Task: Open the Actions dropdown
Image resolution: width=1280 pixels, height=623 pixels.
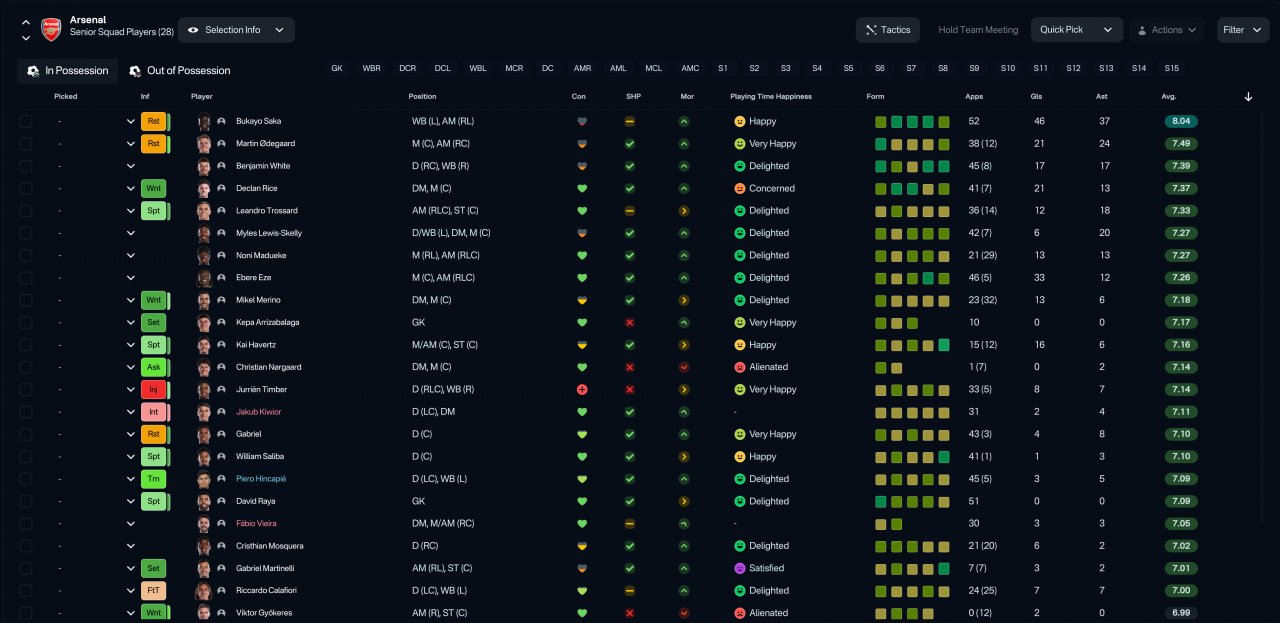Action: [x=1167, y=30]
